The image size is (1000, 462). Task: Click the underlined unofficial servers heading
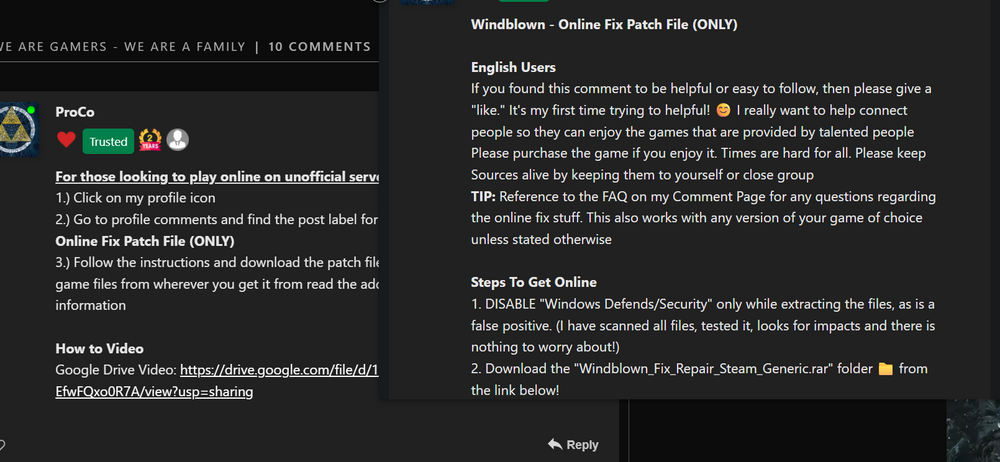pyautogui.click(x=217, y=176)
